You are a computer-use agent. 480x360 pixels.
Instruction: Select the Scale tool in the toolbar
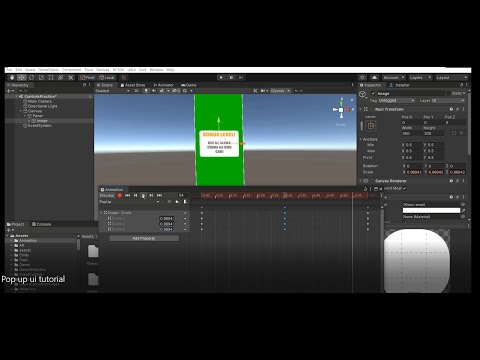click(x=41, y=77)
